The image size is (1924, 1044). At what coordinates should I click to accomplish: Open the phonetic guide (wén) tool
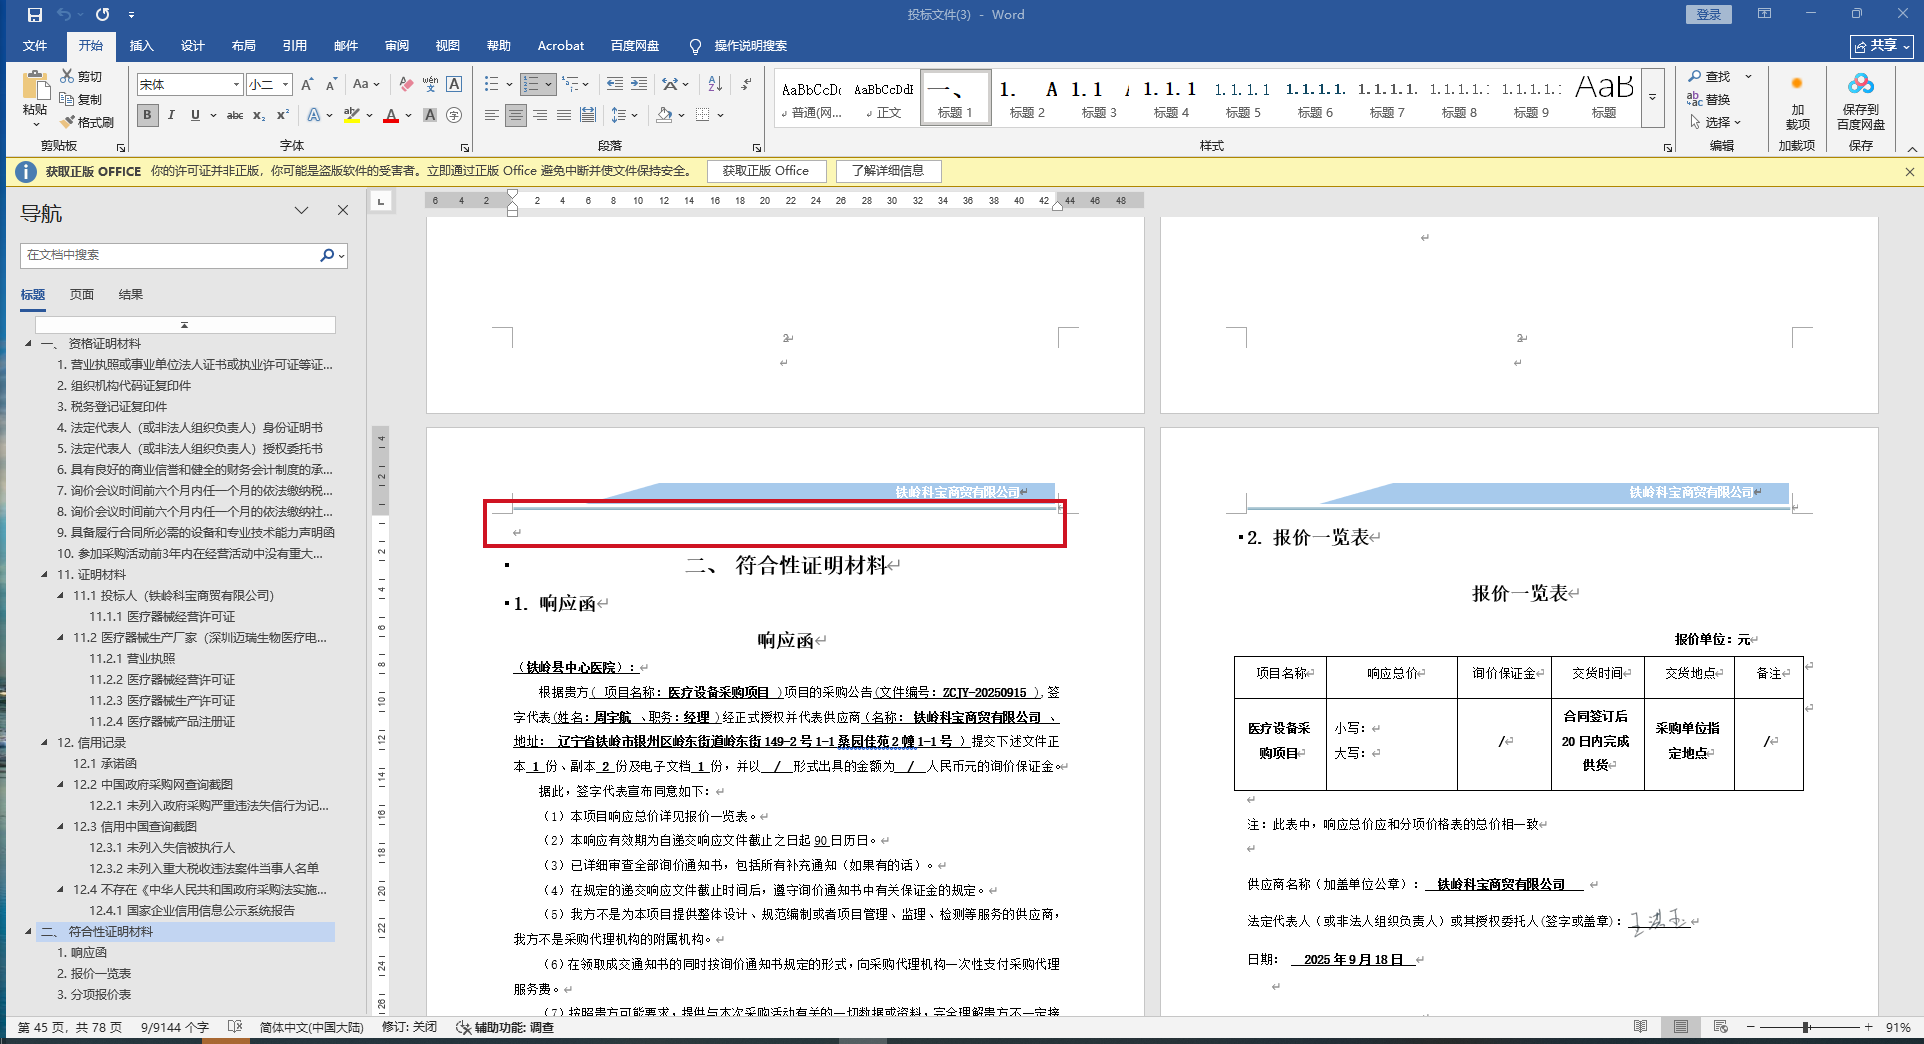pyautogui.click(x=430, y=84)
